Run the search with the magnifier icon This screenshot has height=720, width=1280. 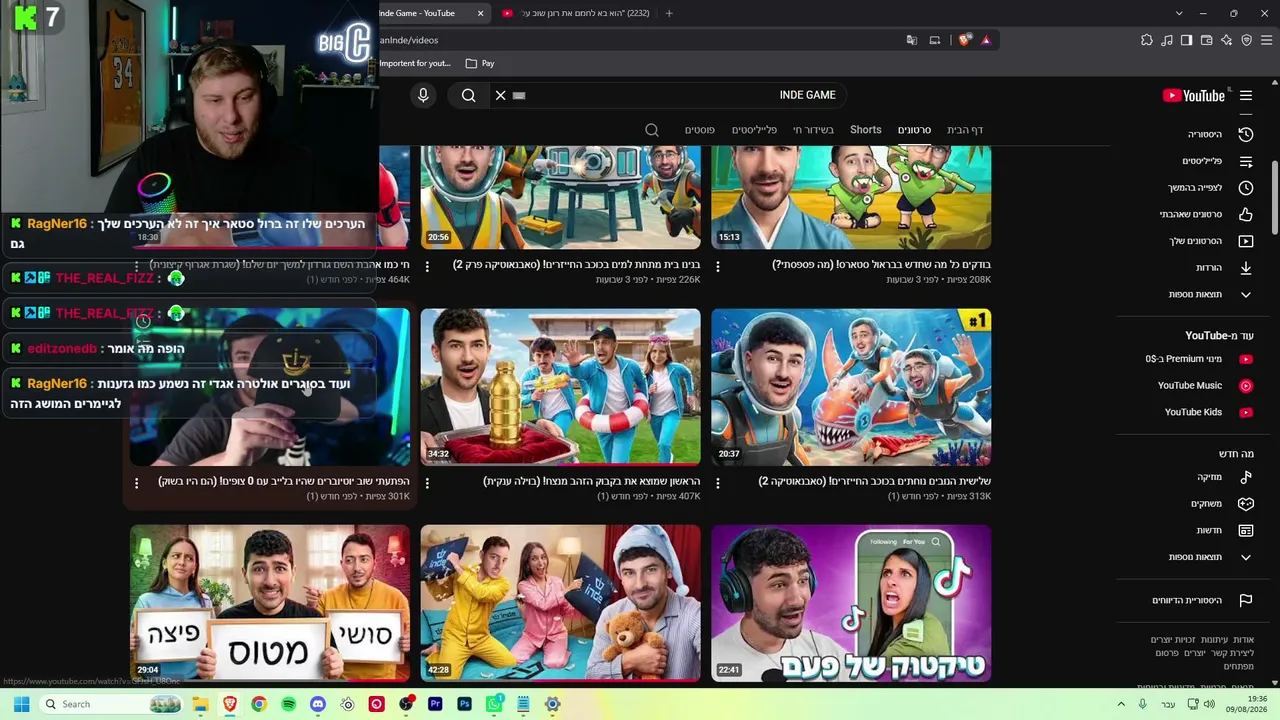(x=468, y=95)
